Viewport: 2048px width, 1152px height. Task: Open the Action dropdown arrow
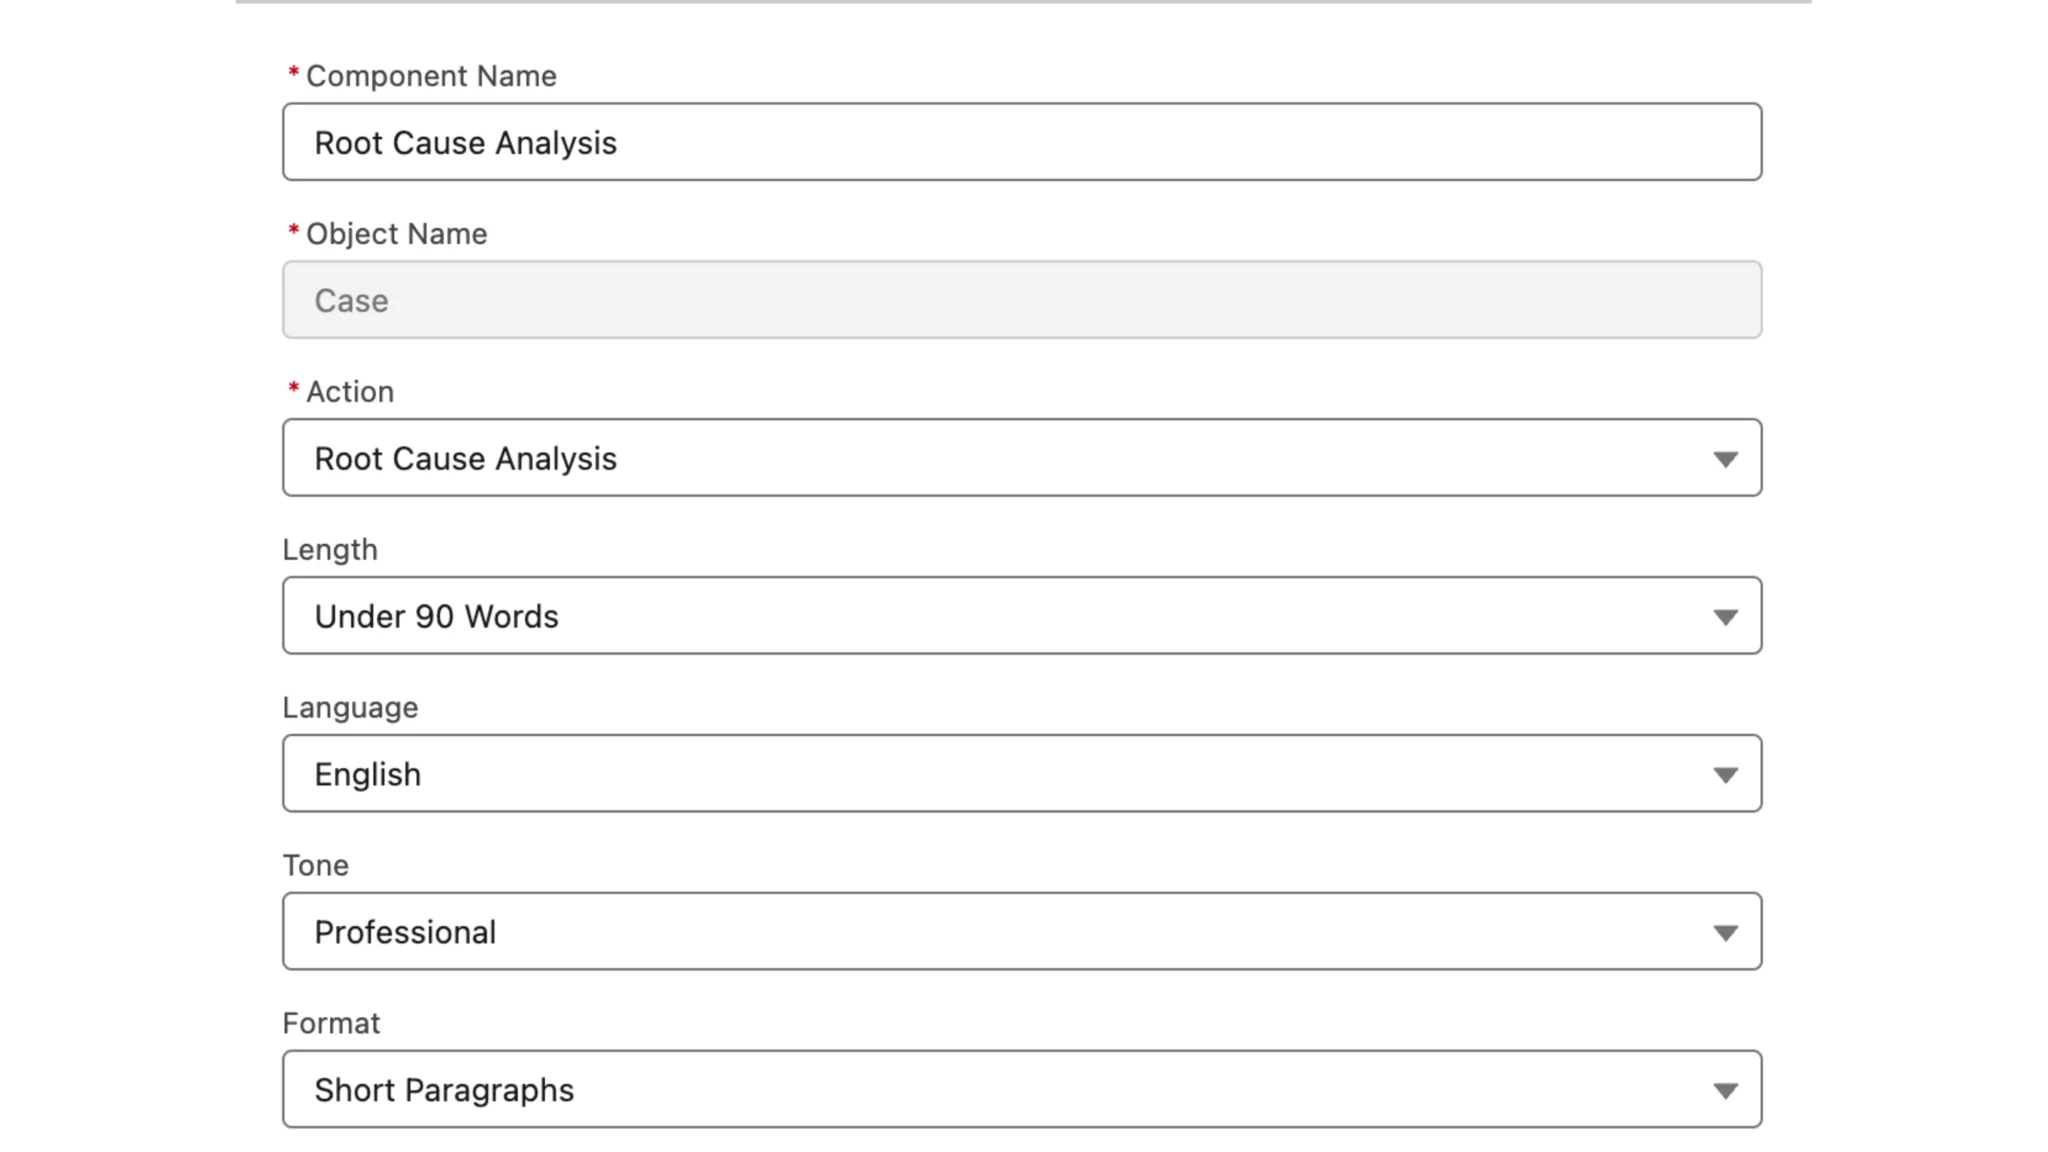[1727, 458]
